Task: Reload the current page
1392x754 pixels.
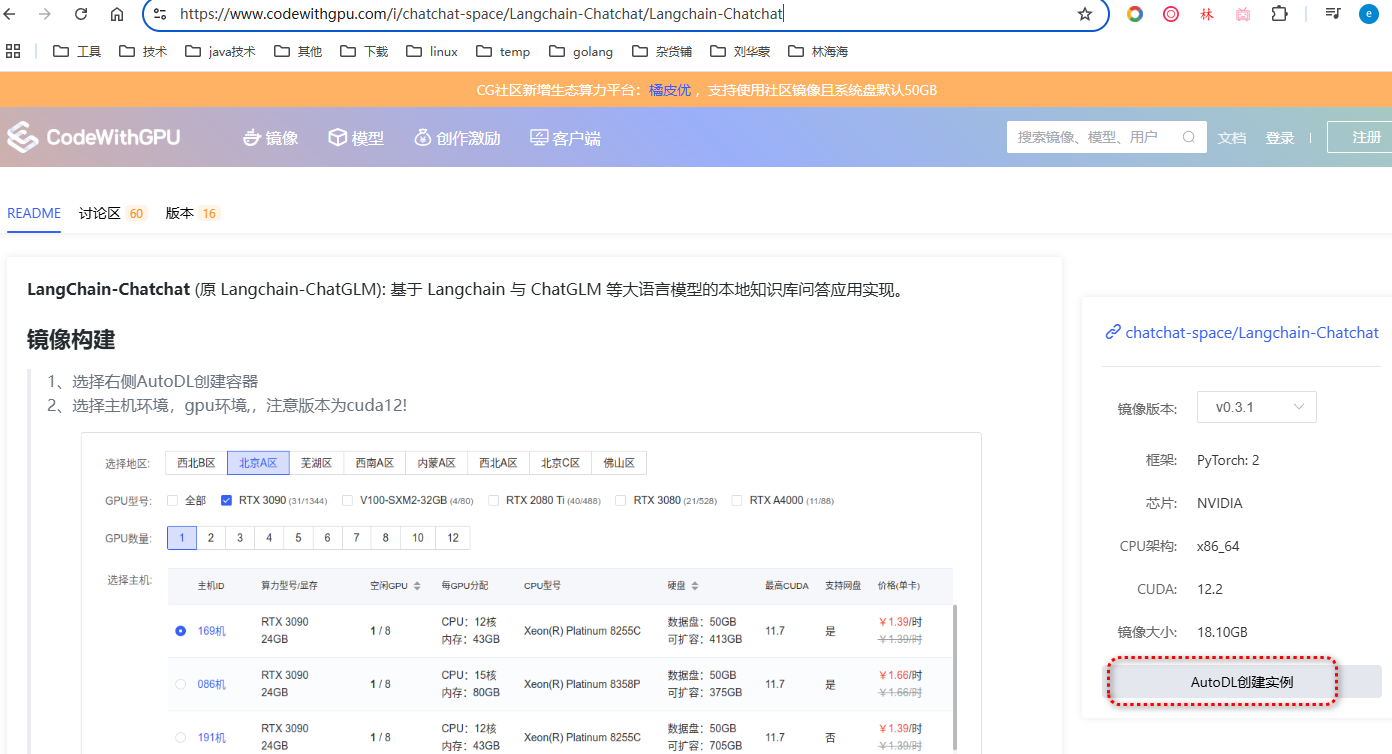Action: (x=81, y=14)
